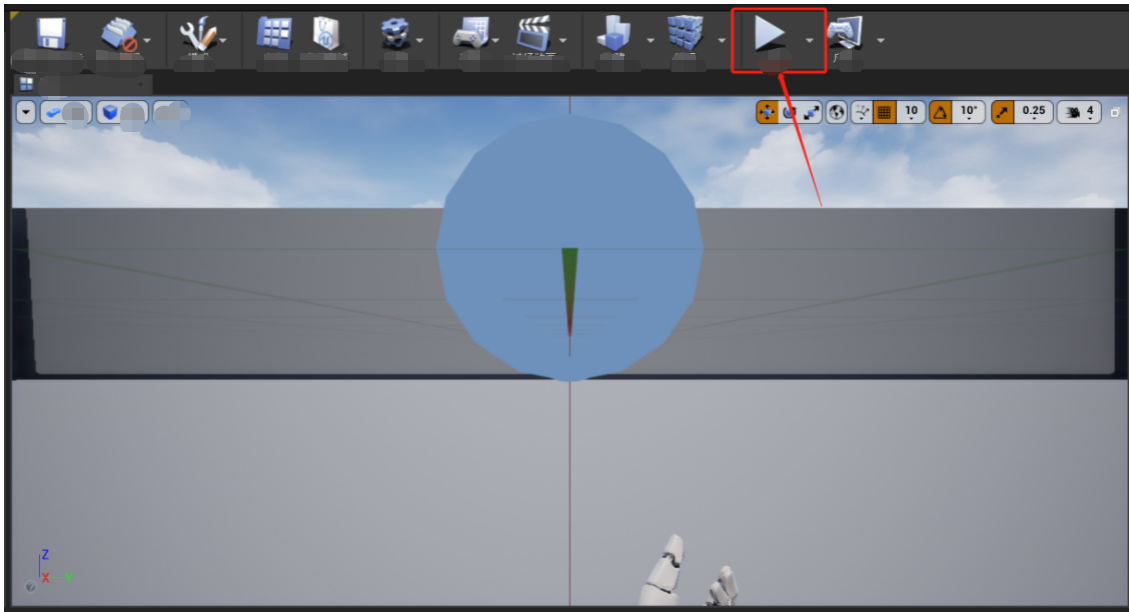Click the Cinematics clapperboard icon
1129x612 pixels.
534,33
